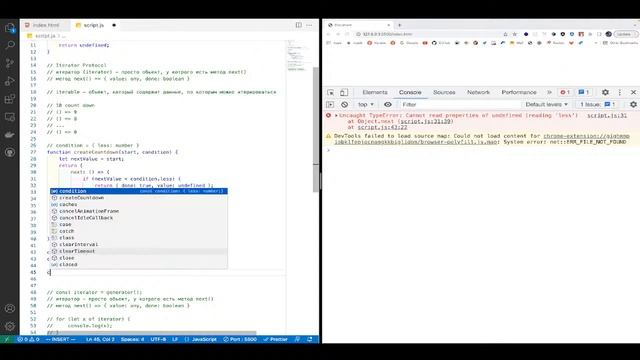
Task: Open the top JavaScript context dropdown
Action: 366,104
